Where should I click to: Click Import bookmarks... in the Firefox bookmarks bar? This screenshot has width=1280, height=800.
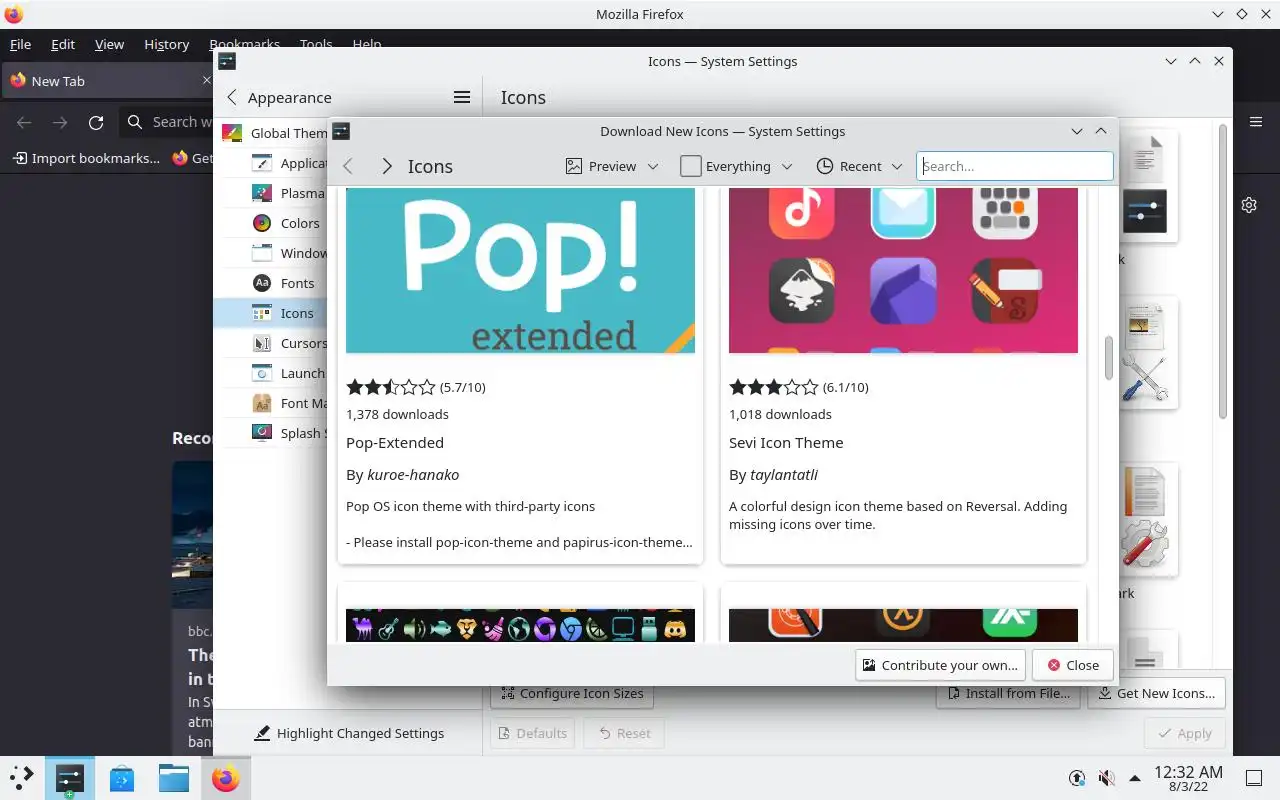tap(87, 158)
